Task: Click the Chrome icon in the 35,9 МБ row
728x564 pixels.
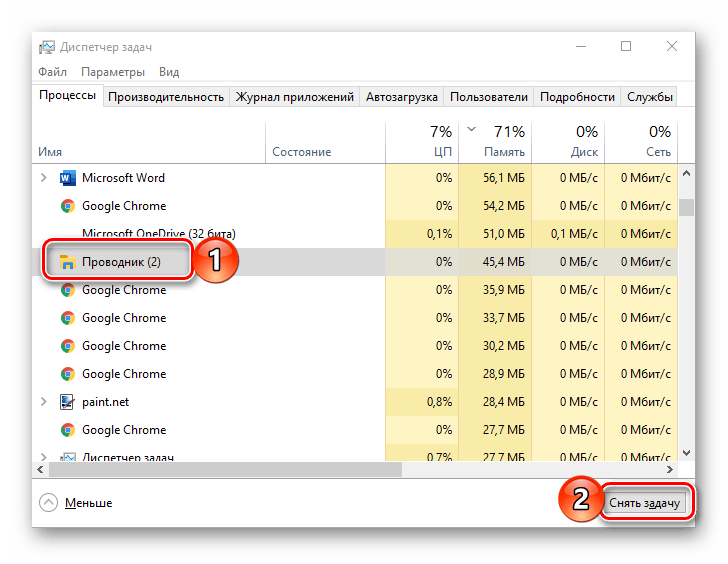Action: click(68, 290)
